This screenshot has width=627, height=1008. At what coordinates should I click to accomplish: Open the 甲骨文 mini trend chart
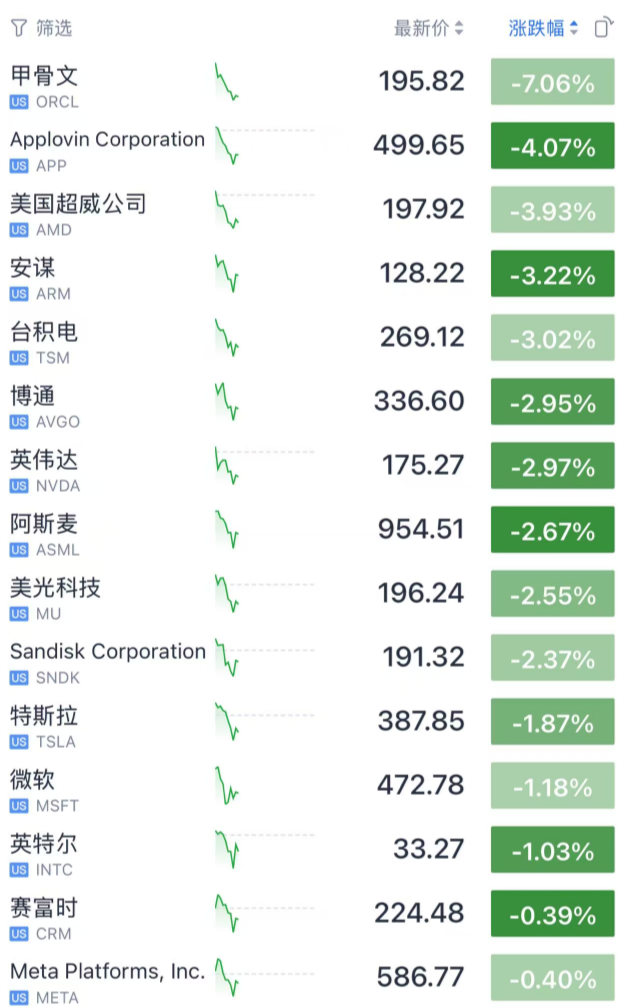point(226,83)
